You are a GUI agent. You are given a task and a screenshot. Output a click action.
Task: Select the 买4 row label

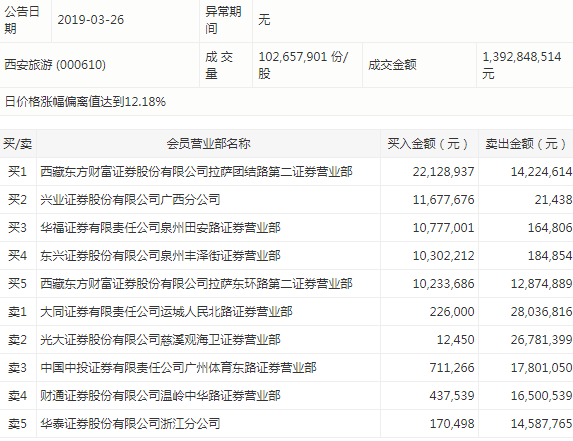18,255
